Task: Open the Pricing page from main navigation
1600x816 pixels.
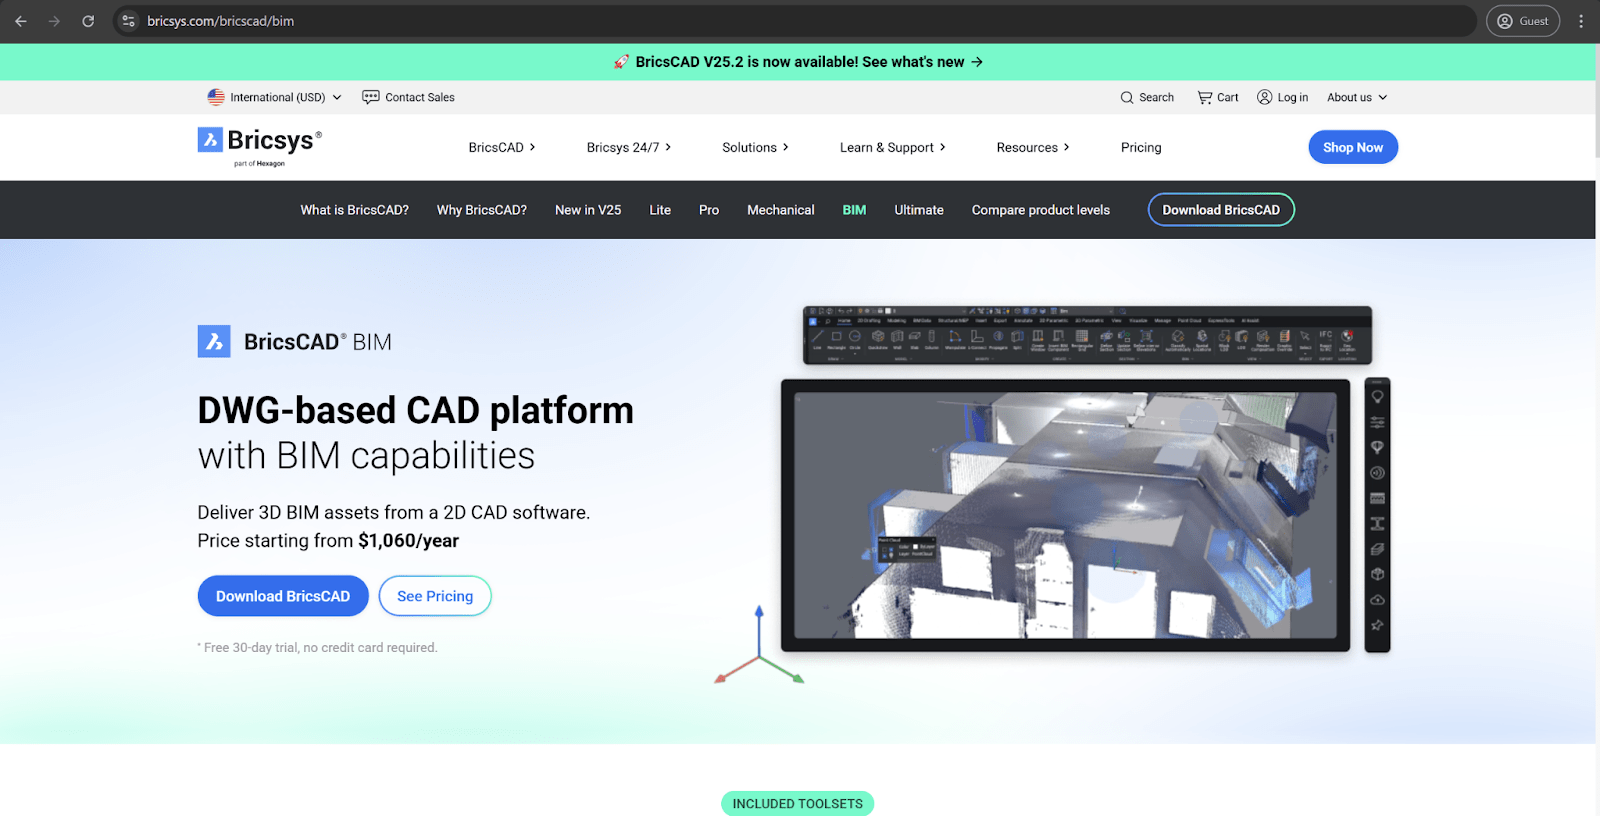Action: point(1141,147)
